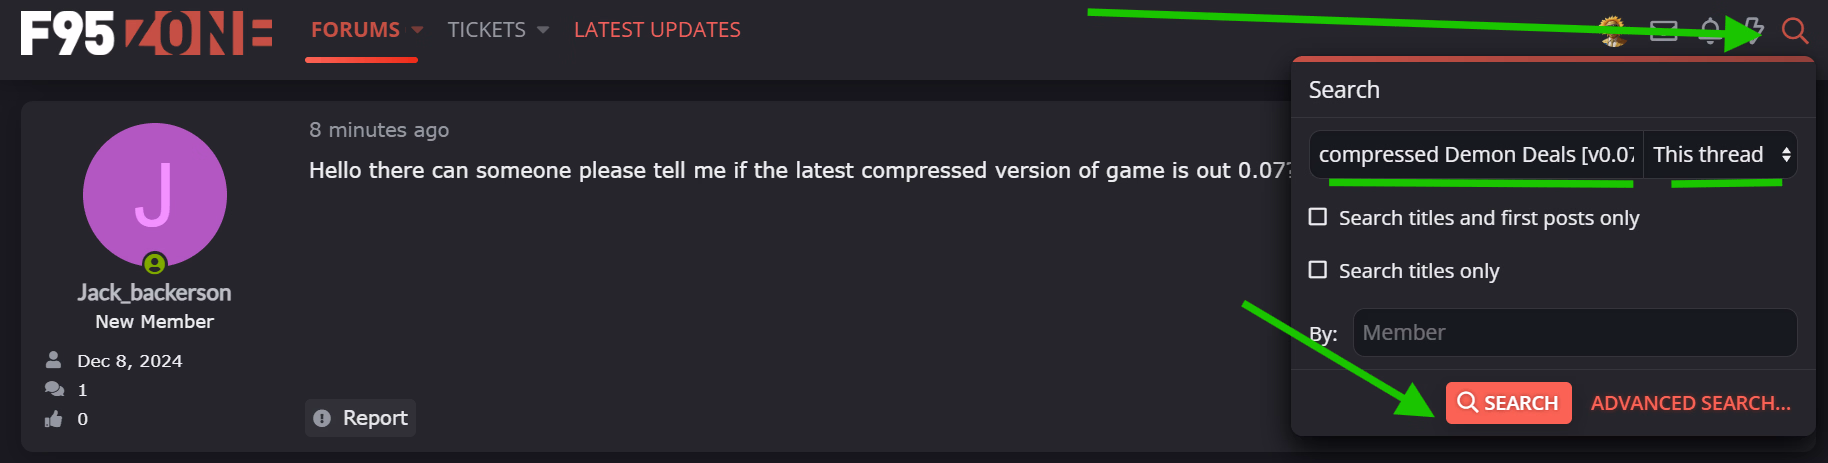Open the Jack_backerson username link
The image size is (1828, 463).
155,292
